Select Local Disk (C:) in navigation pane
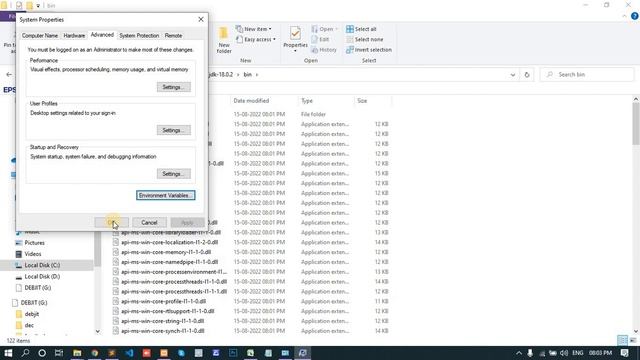This screenshot has width=640, height=360. tap(42, 265)
